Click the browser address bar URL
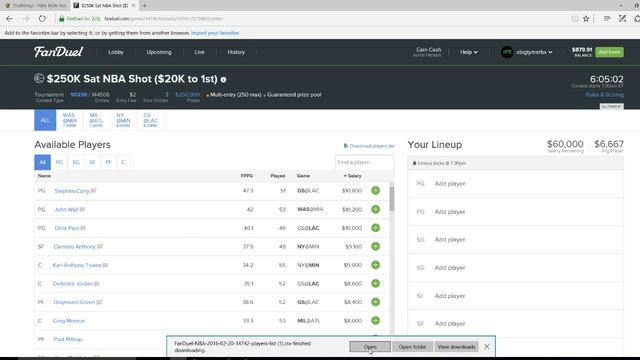640x360 pixels. [163, 19]
